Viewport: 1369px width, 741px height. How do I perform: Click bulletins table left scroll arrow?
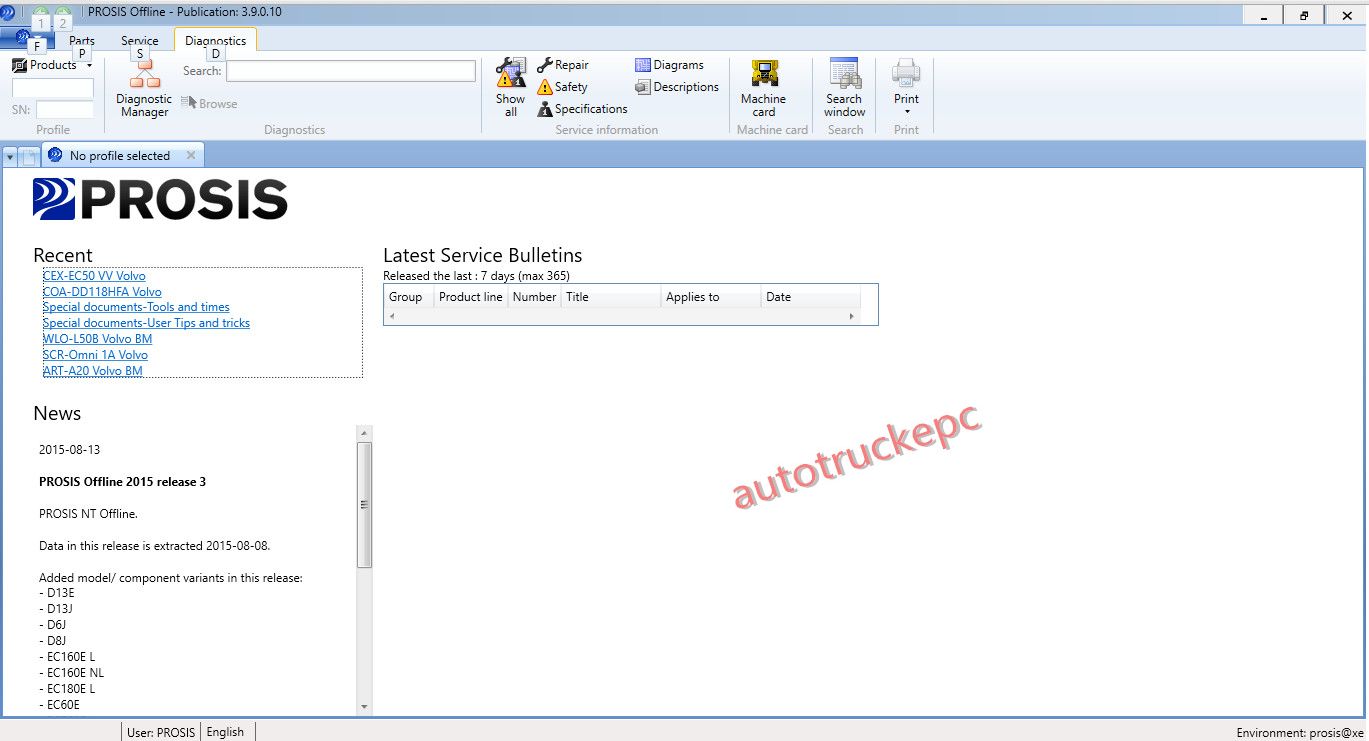click(x=392, y=316)
